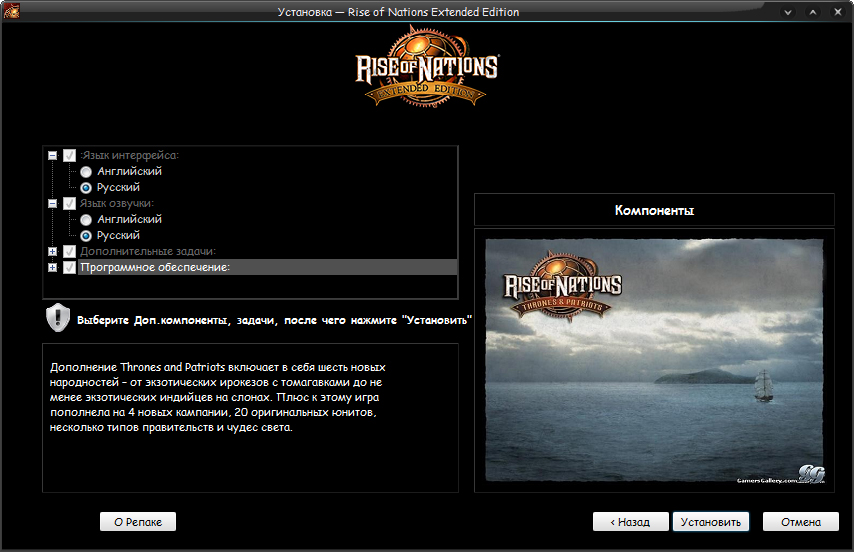Viewport: 854px width, 552px height.
Task: Click the Thrones & Patriots preview image
Action: click(654, 360)
